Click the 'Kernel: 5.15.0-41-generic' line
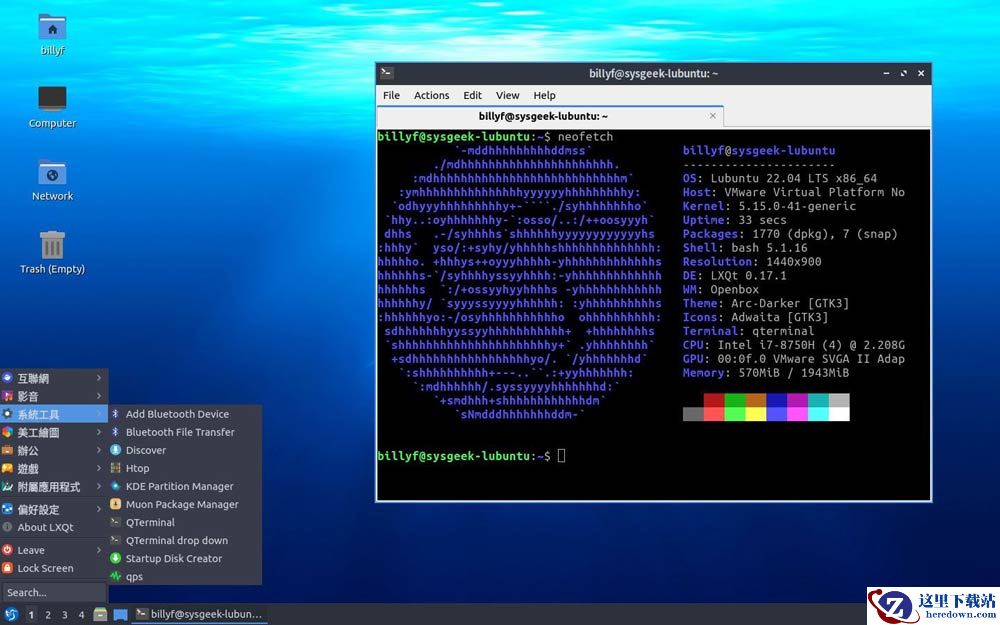1000x625 pixels. pyautogui.click(x=769, y=206)
